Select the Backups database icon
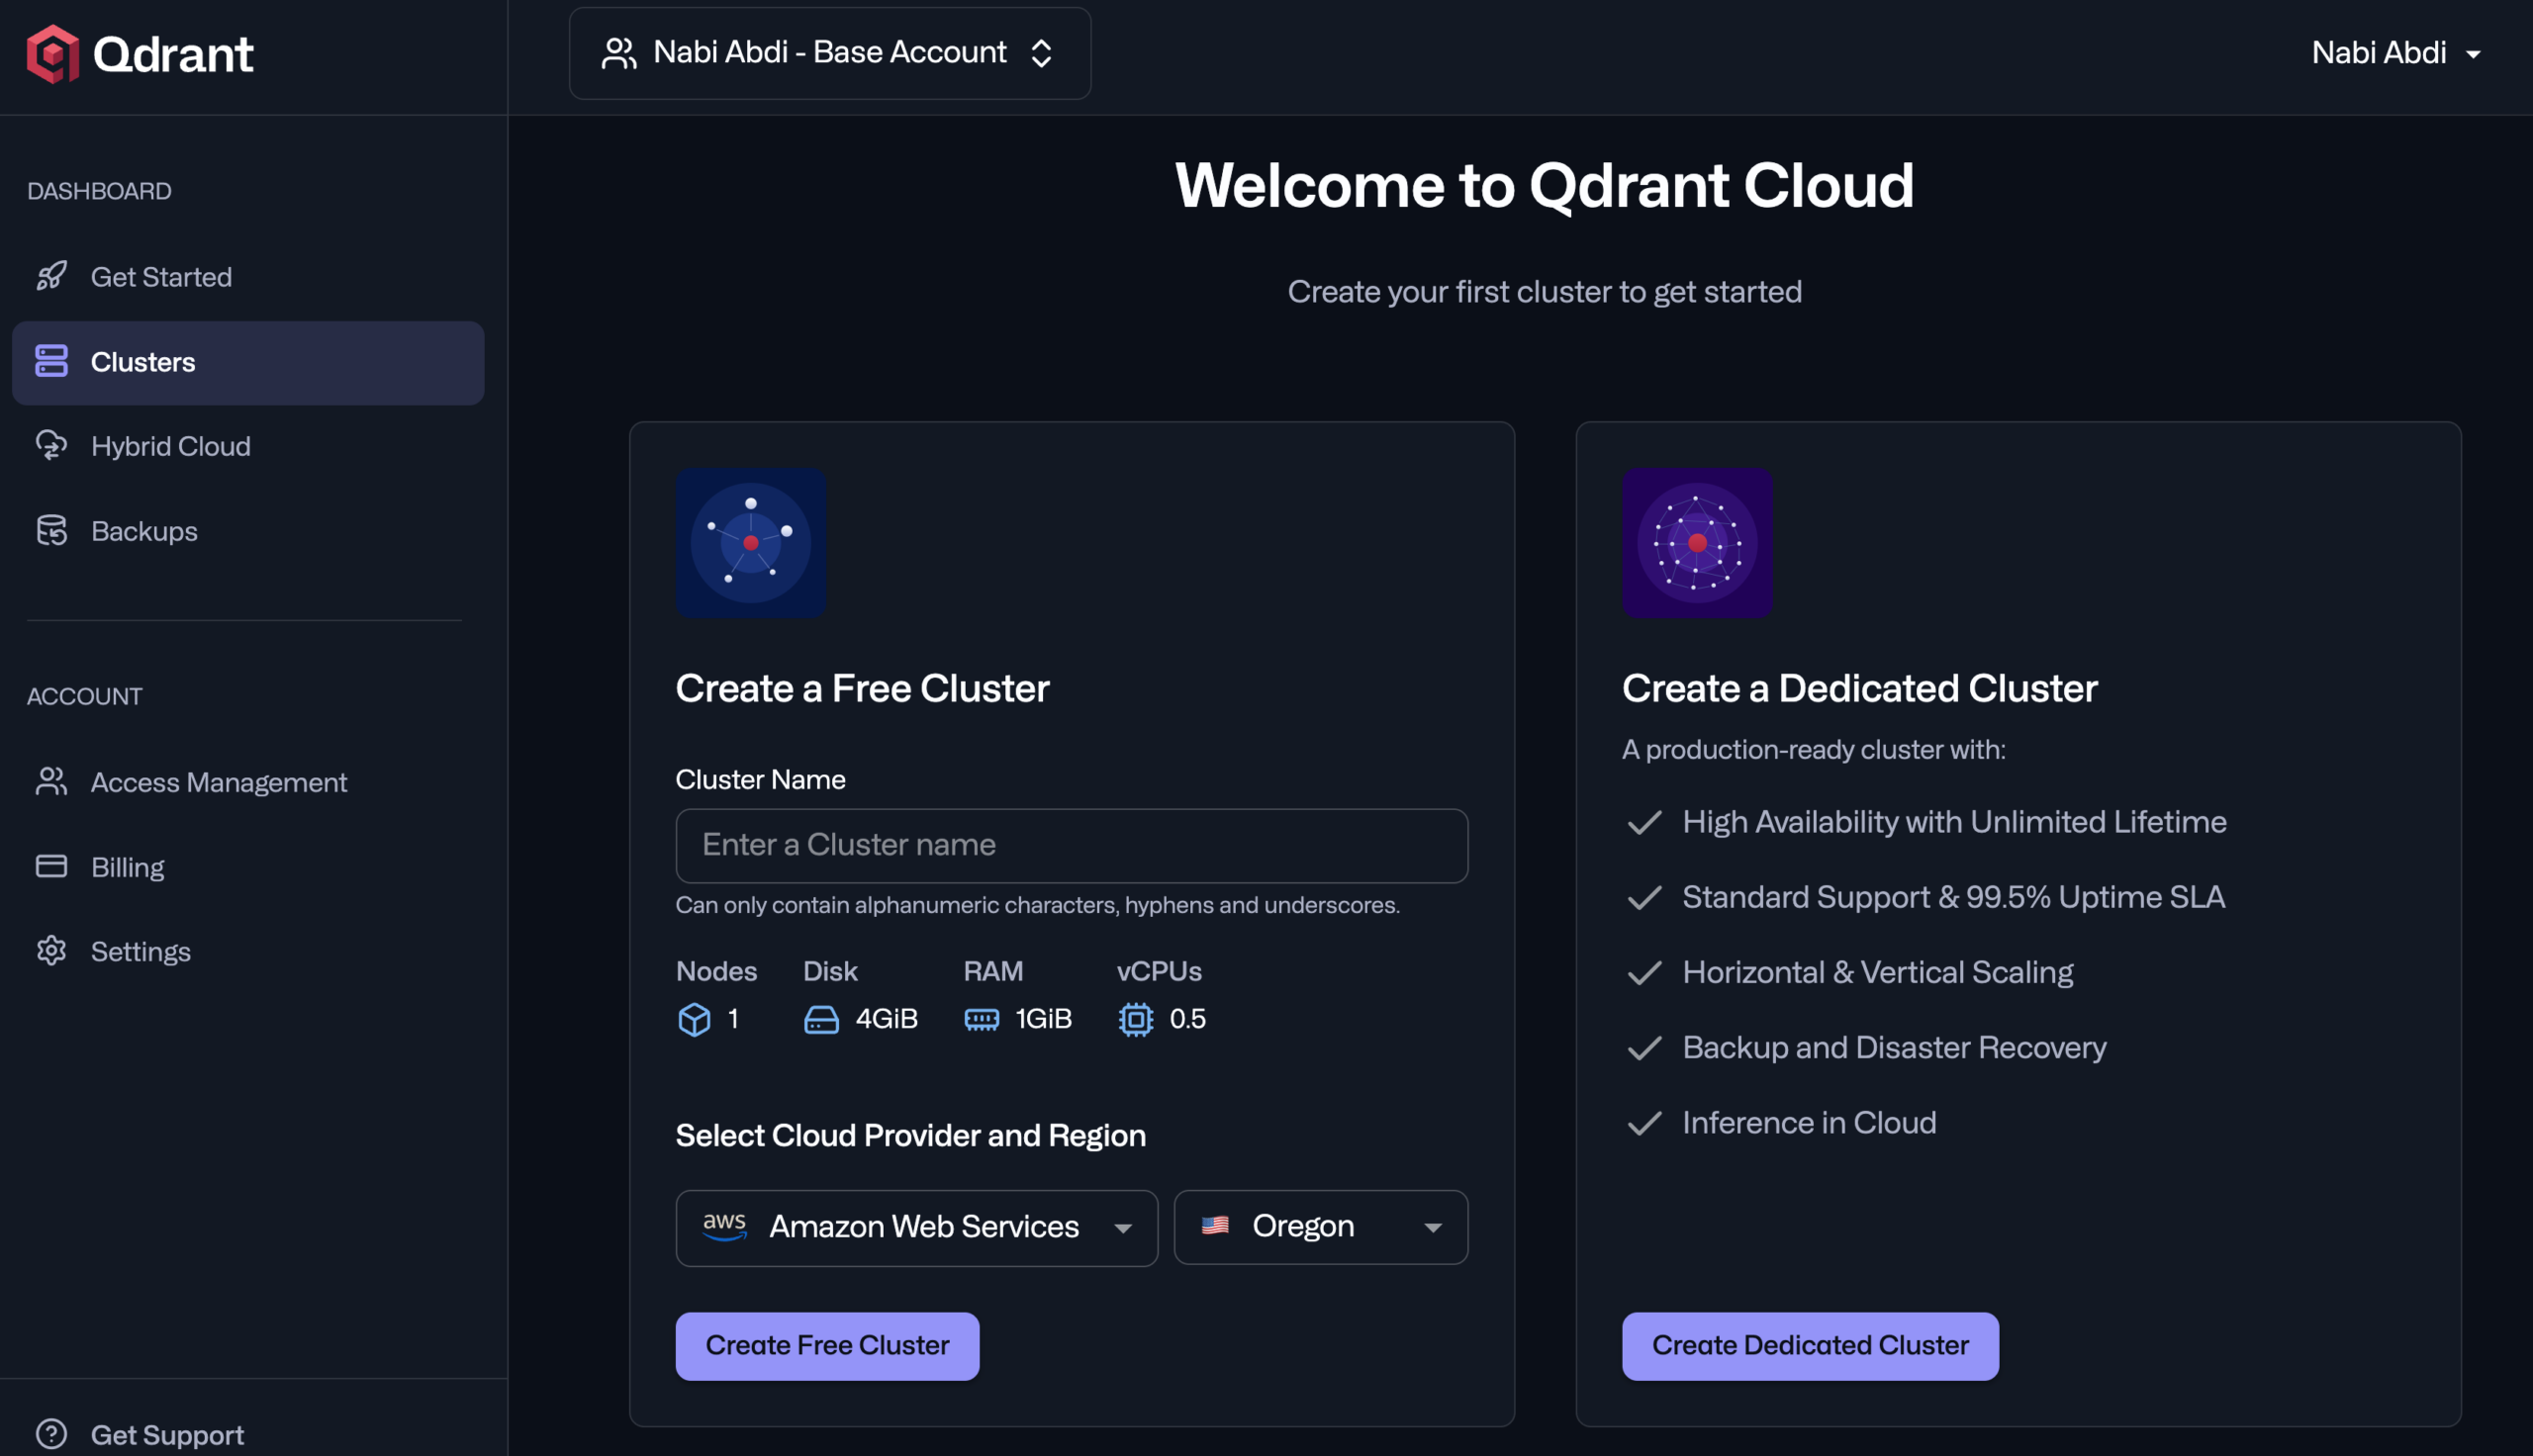 coord(51,531)
